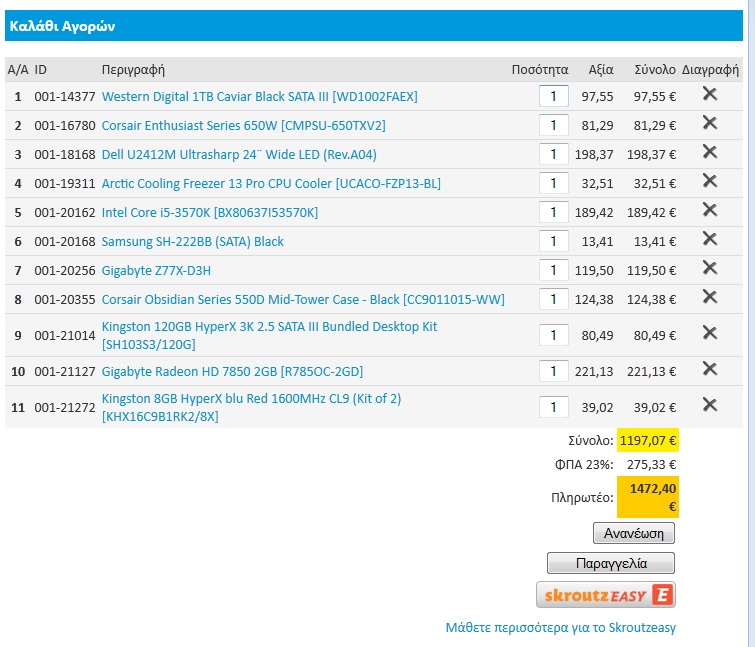Viewport: 755px width, 647px height.
Task: Remove Samsung SH-222BB from the cart
Action: pyautogui.click(x=710, y=238)
